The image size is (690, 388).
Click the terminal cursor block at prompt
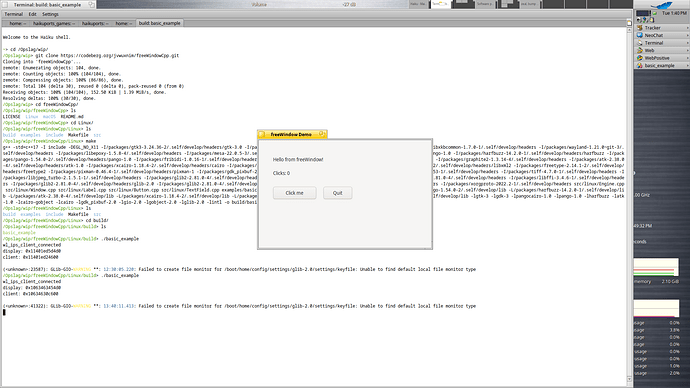(4, 312)
